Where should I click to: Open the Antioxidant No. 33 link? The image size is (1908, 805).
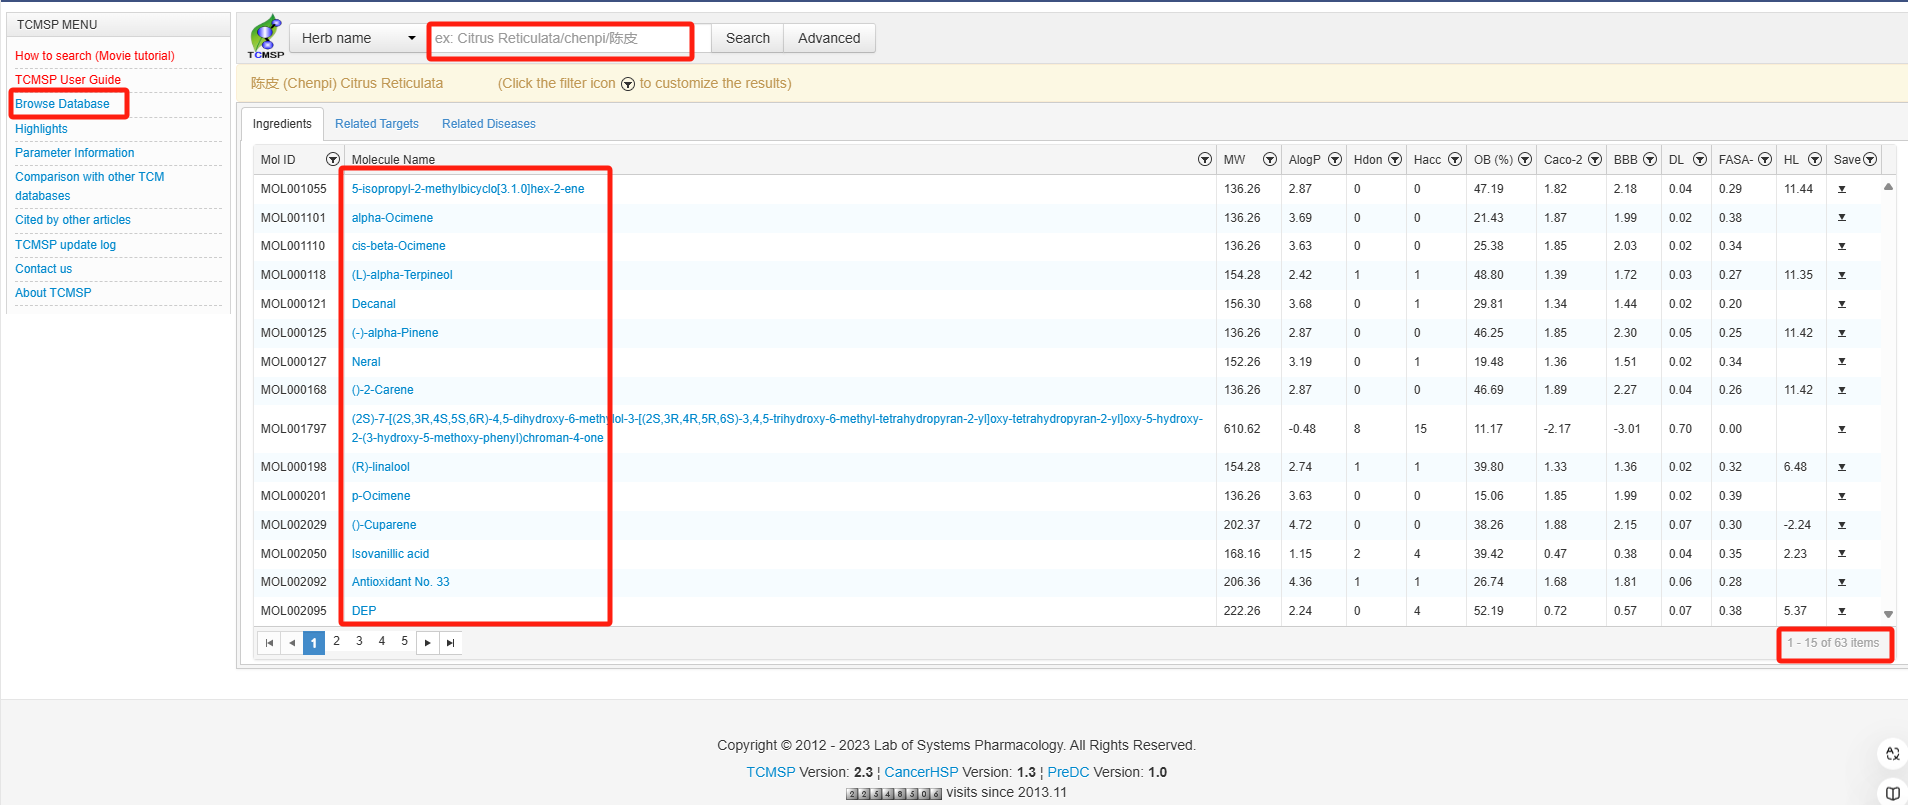401,582
